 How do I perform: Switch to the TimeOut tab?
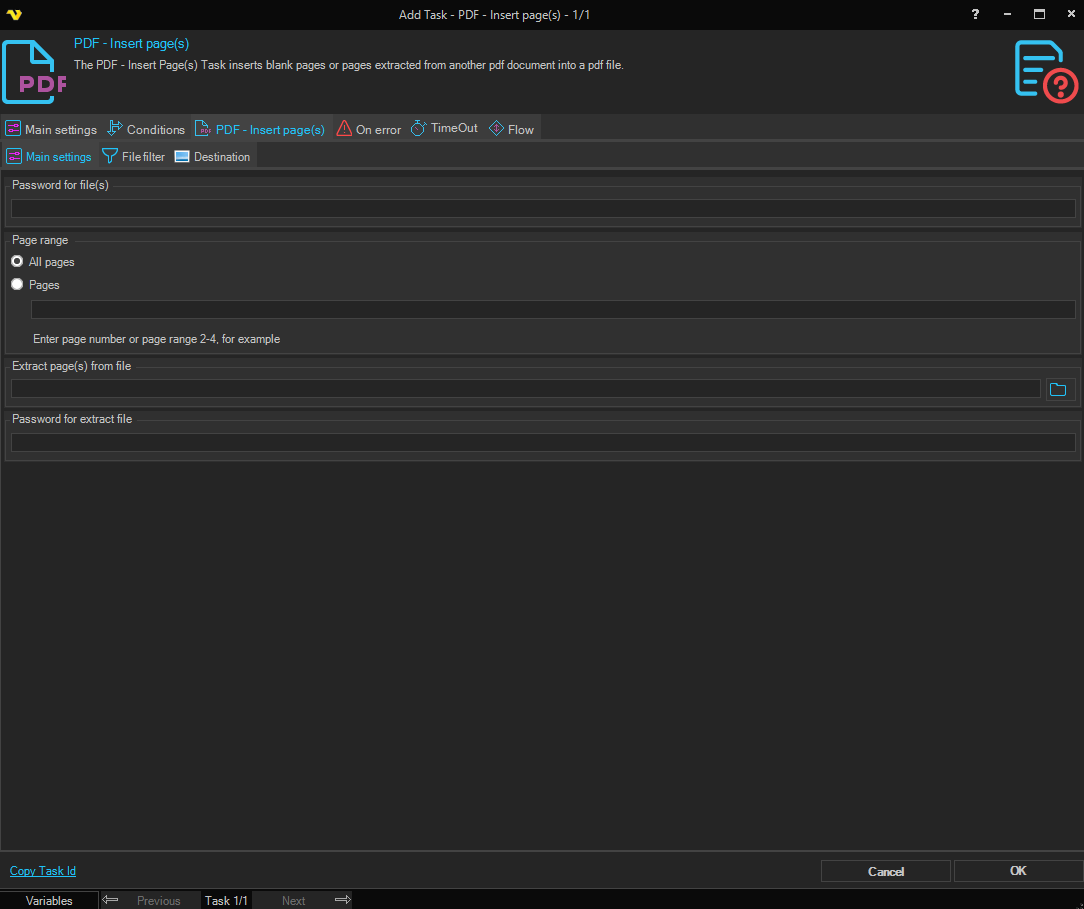(444, 129)
